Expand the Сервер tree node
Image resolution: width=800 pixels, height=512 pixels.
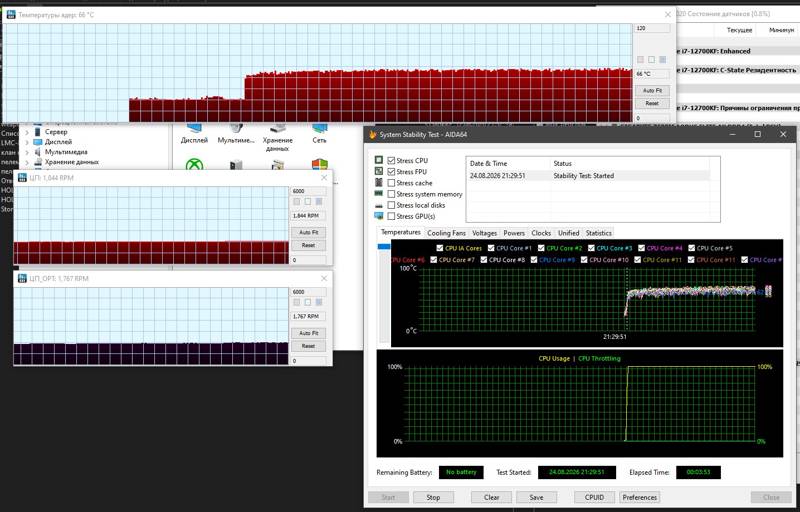[x=27, y=132]
